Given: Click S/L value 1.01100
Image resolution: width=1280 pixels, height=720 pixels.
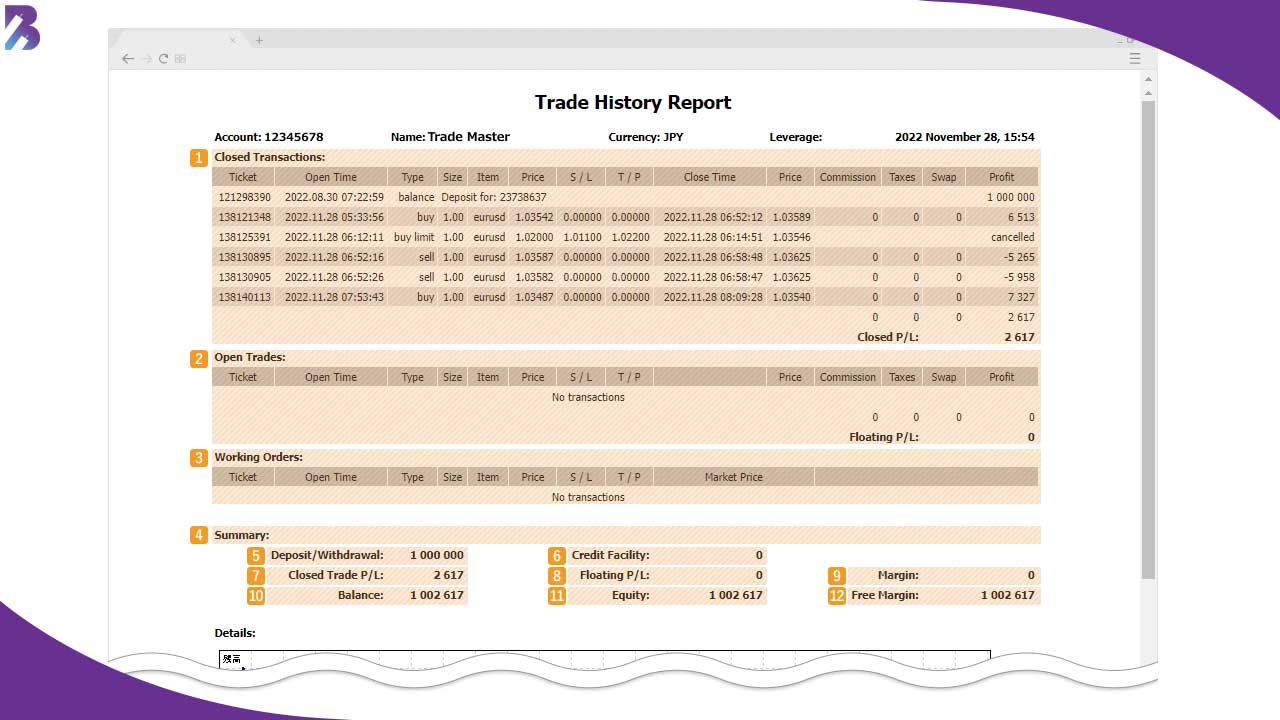Looking at the screenshot, I should click(582, 237).
